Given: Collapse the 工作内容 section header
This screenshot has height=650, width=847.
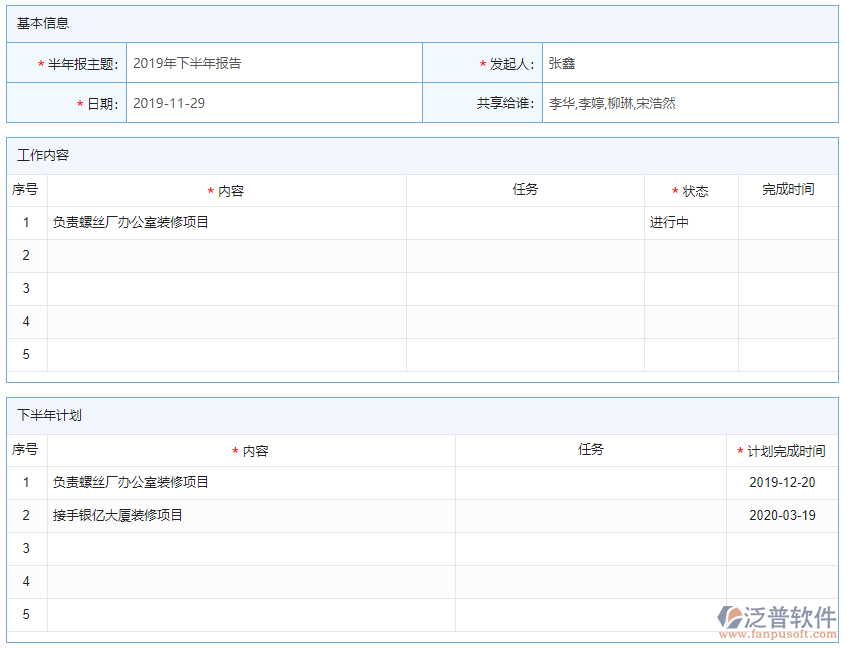Looking at the screenshot, I should point(40,155).
